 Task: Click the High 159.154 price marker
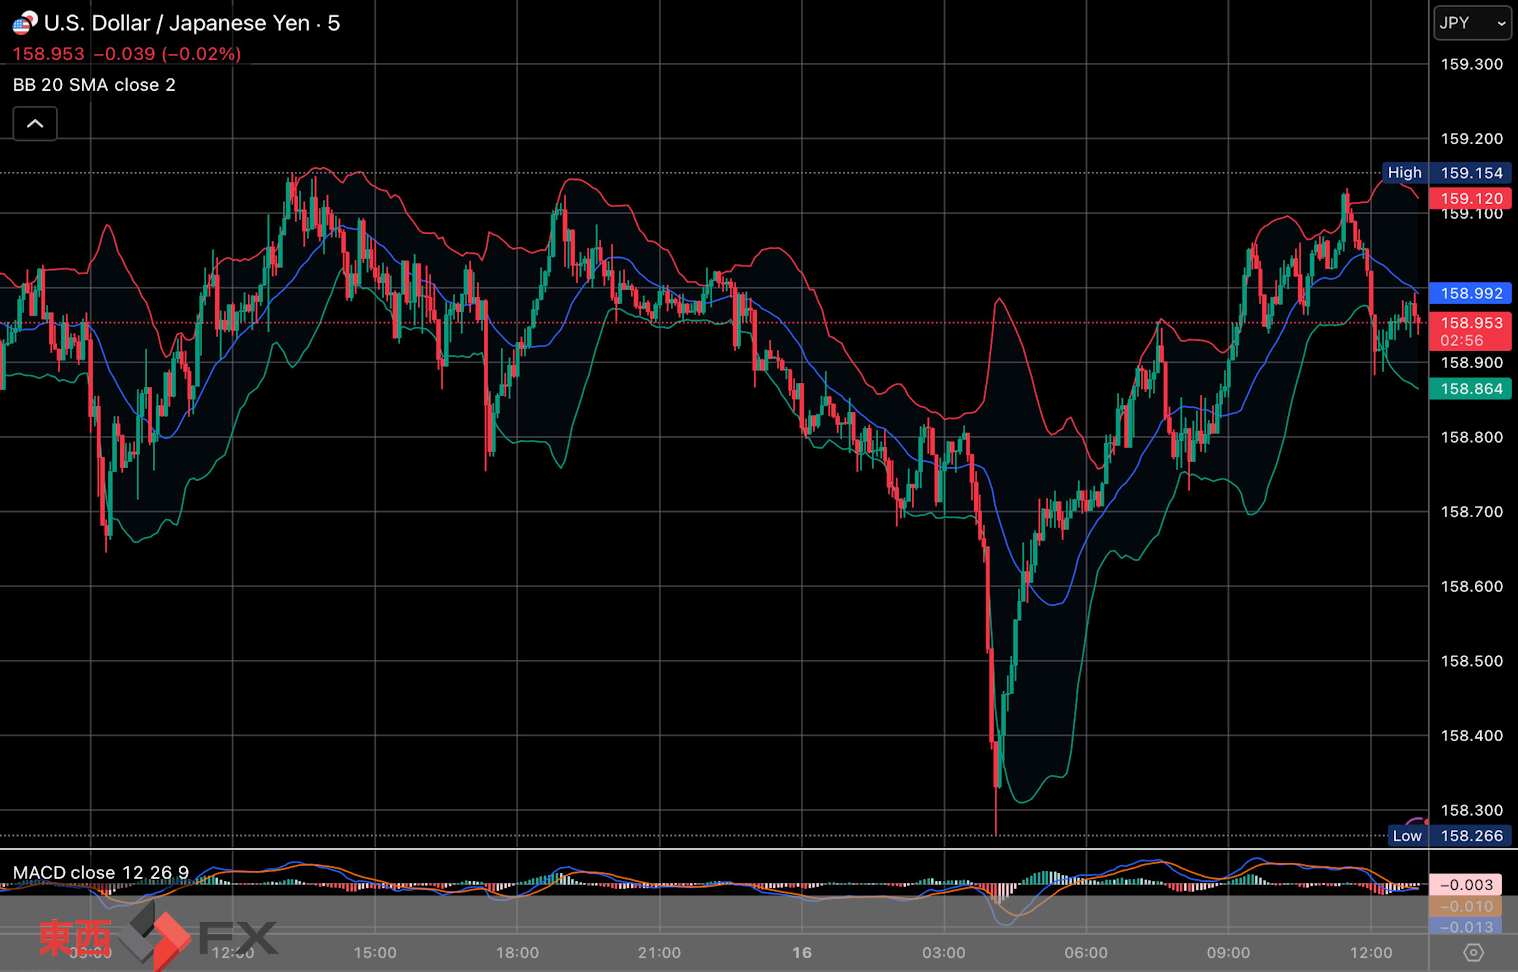click(1446, 173)
